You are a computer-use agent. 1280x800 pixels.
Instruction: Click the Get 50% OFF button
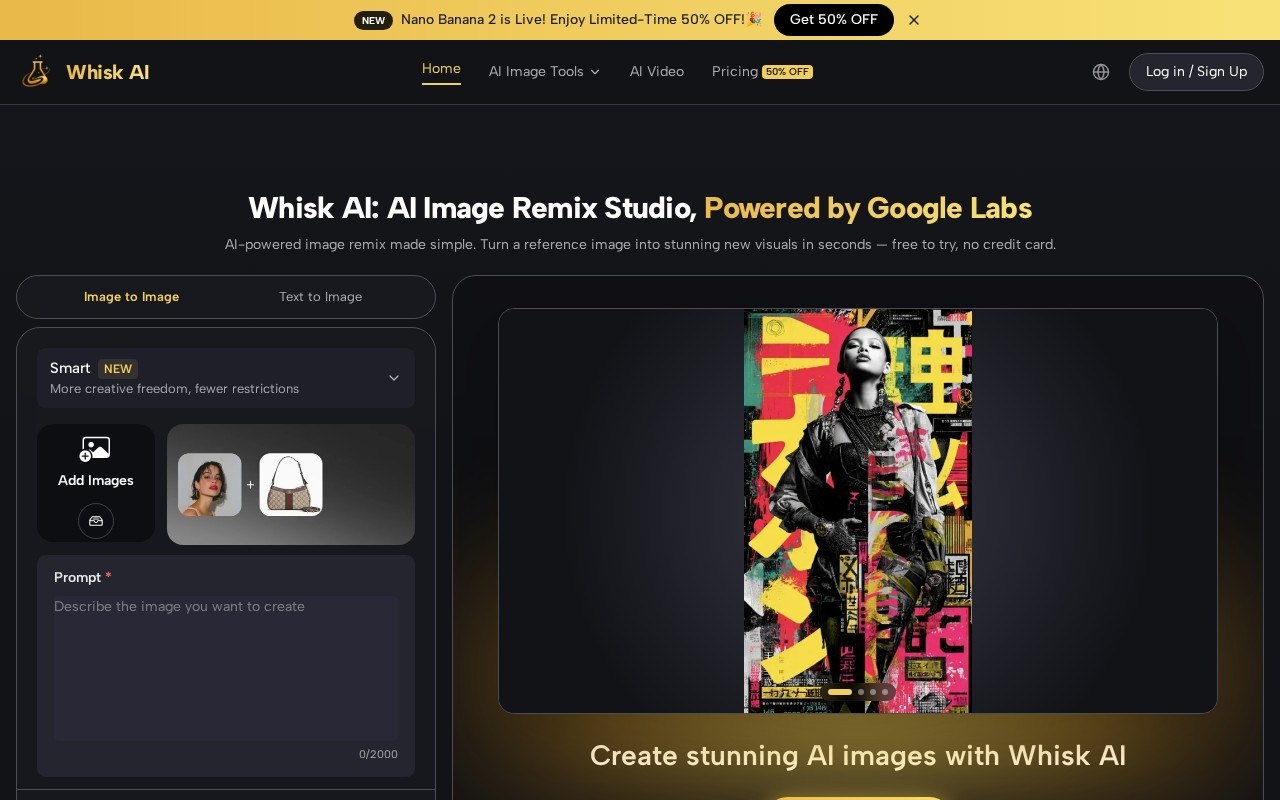pos(834,20)
